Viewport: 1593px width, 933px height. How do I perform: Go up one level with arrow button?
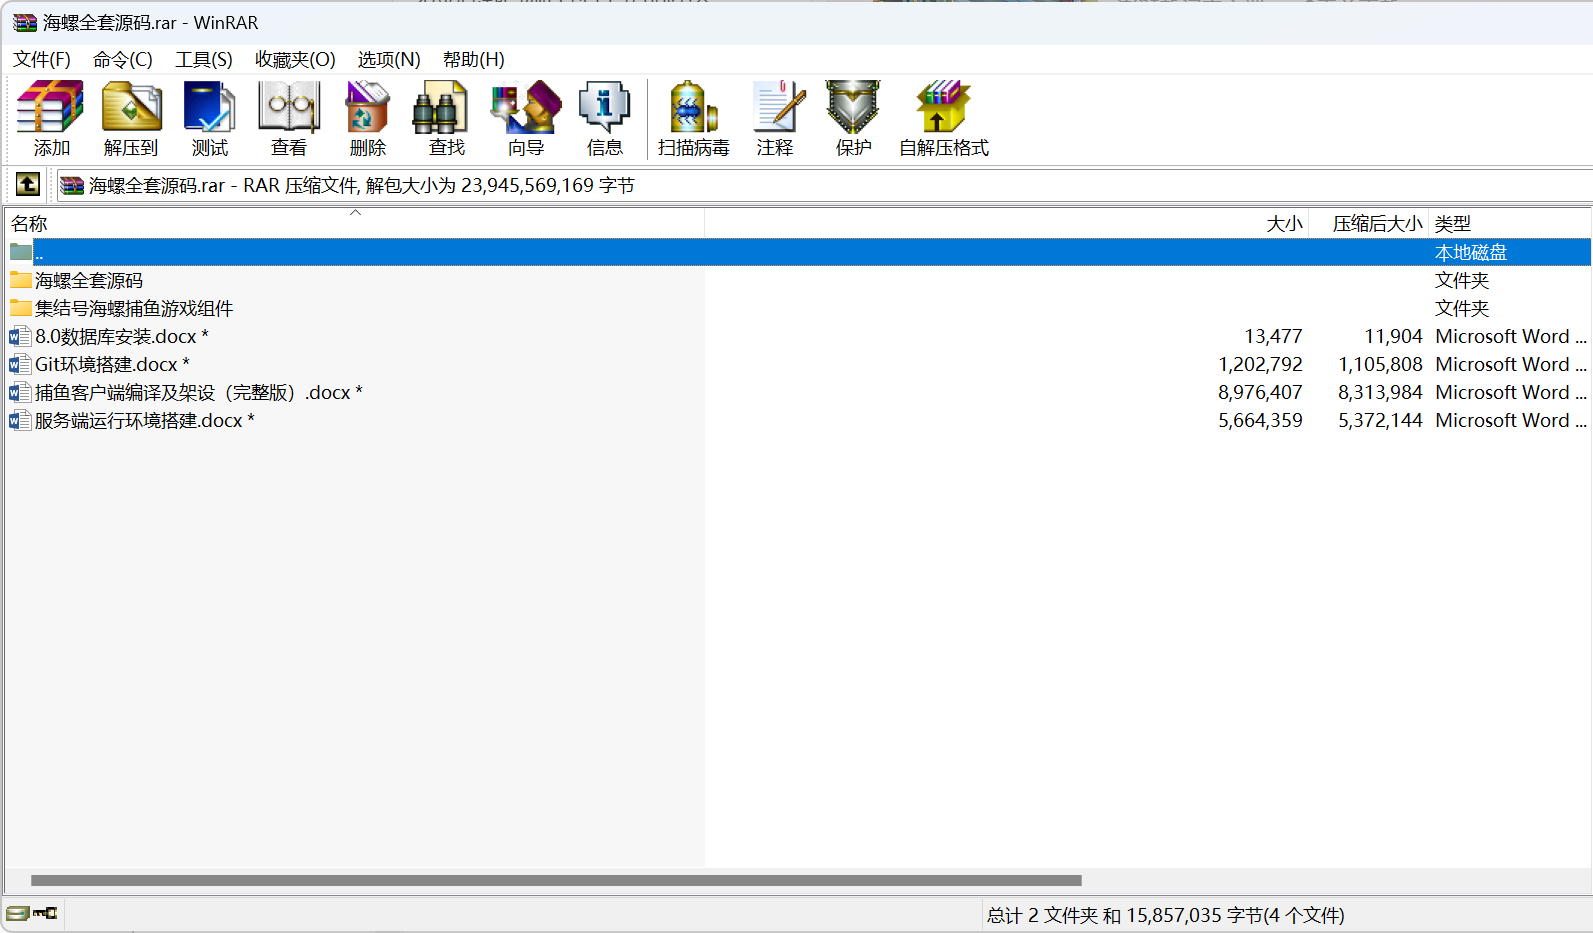click(28, 185)
